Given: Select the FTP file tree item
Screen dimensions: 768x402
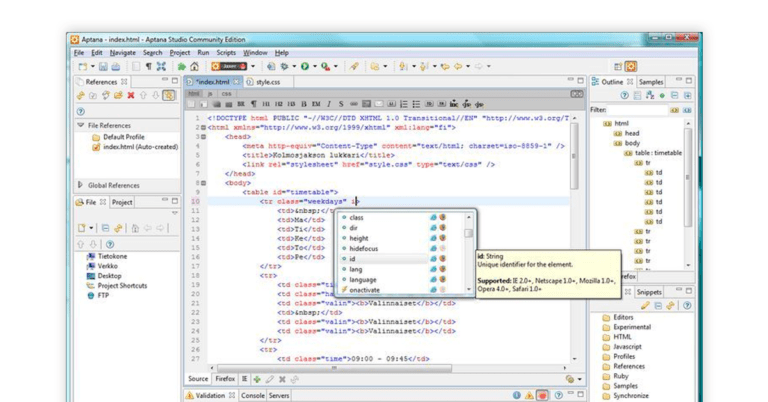Looking at the screenshot, I should (98, 296).
